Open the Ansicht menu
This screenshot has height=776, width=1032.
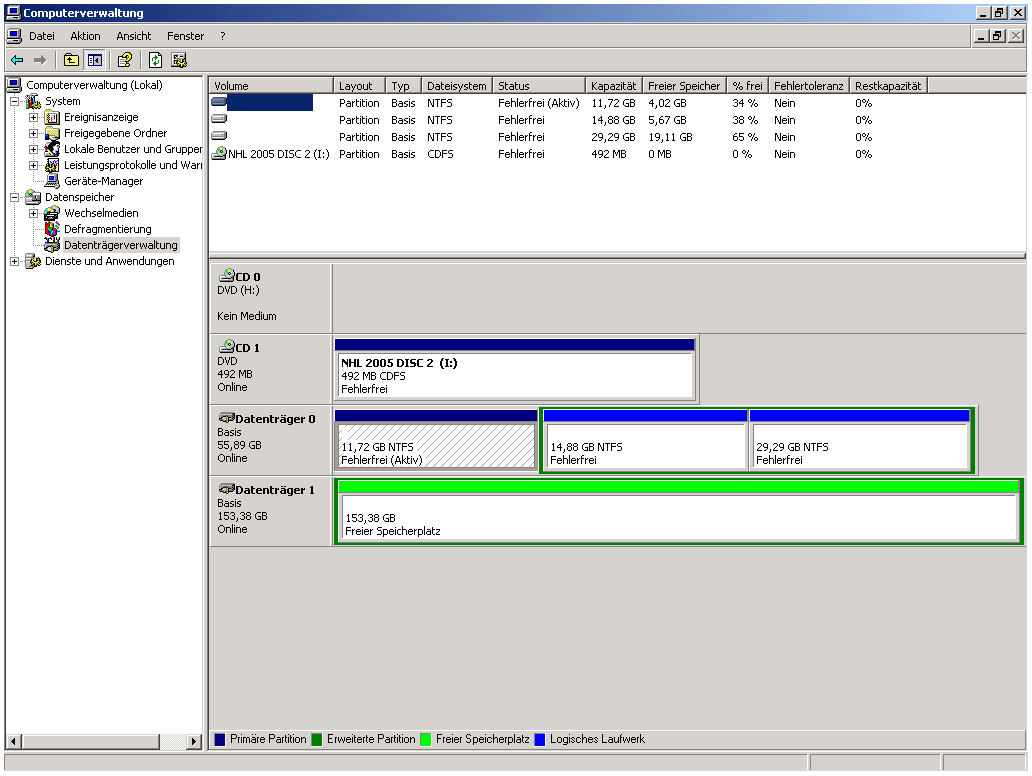coord(134,36)
